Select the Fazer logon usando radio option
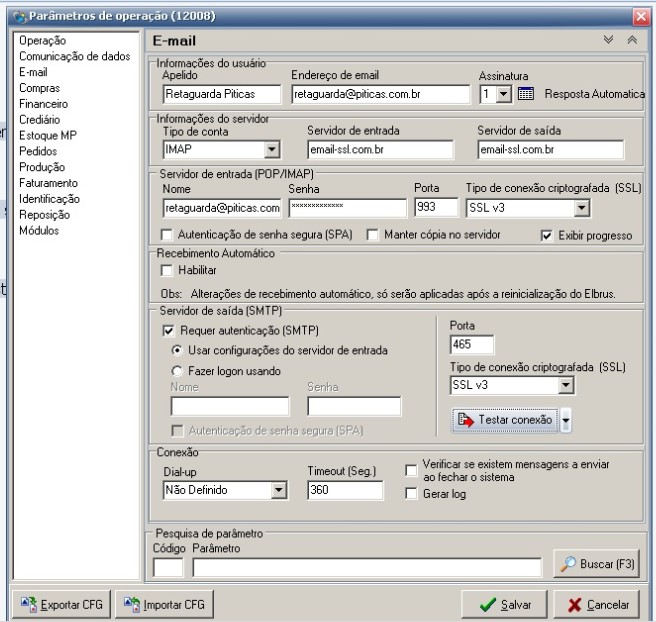Viewport: 656px width, 622px height. click(x=177, y=370)
